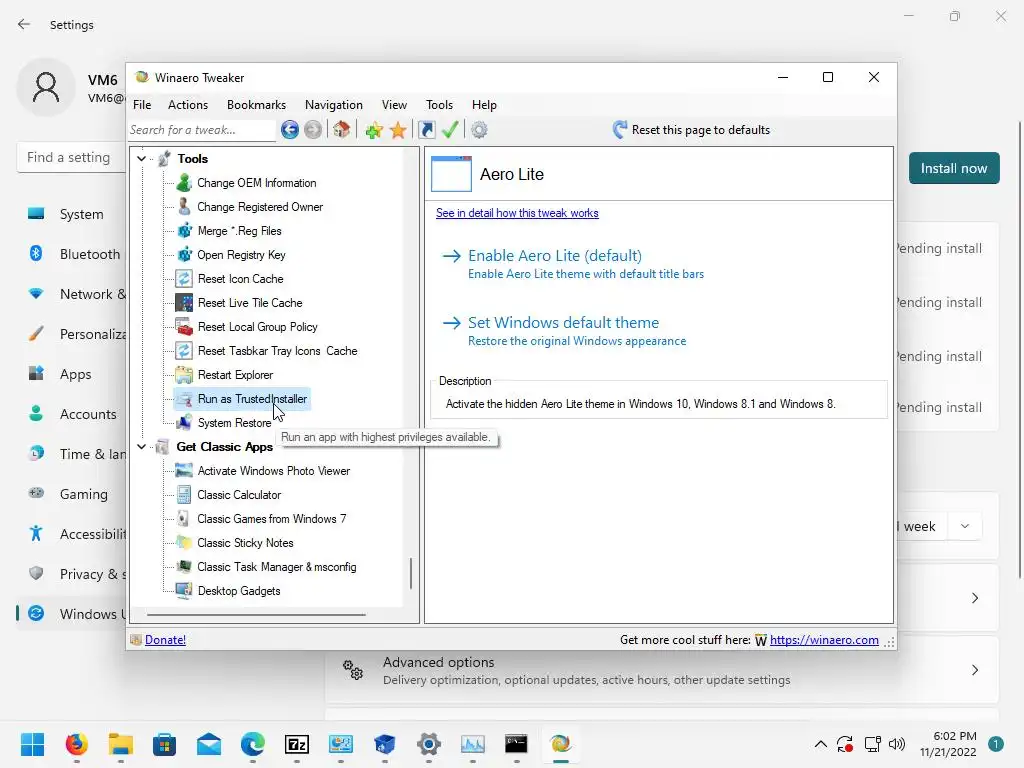Select Classic Calculator
The width and height of the screenshot is (1024, 768).
pyautogui.click(x=239, y=495)
